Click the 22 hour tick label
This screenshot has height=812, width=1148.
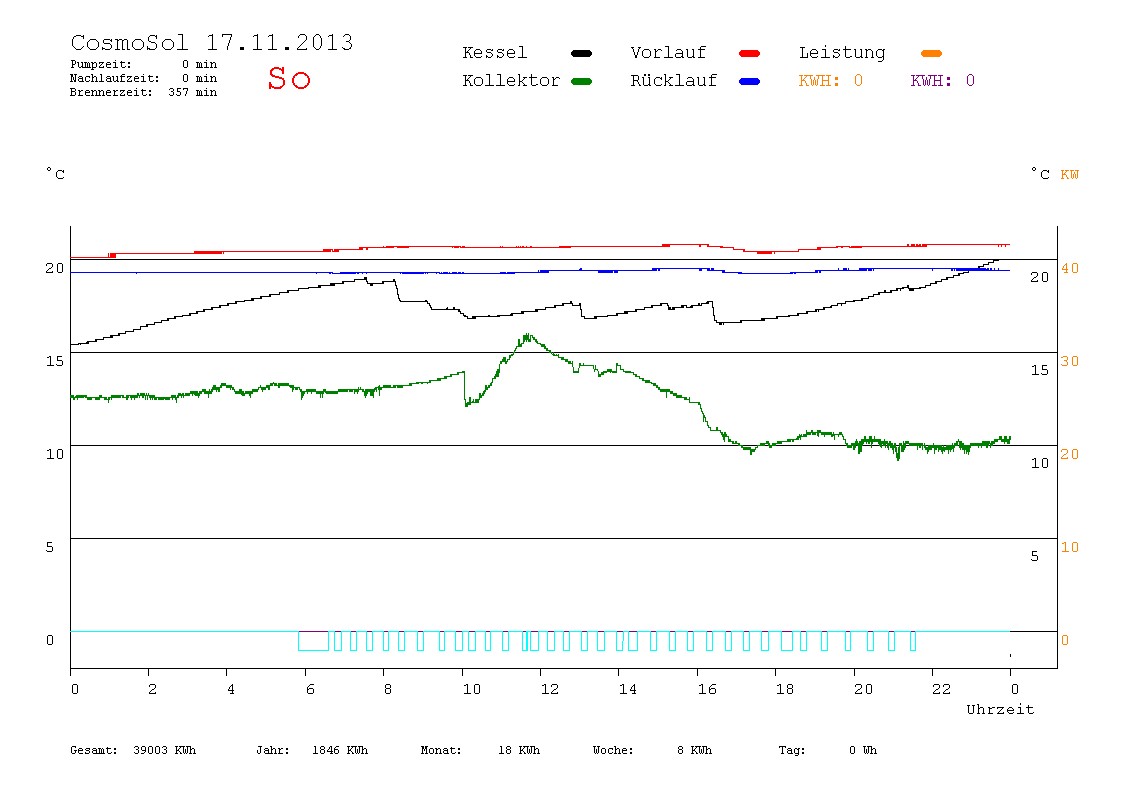942,689
